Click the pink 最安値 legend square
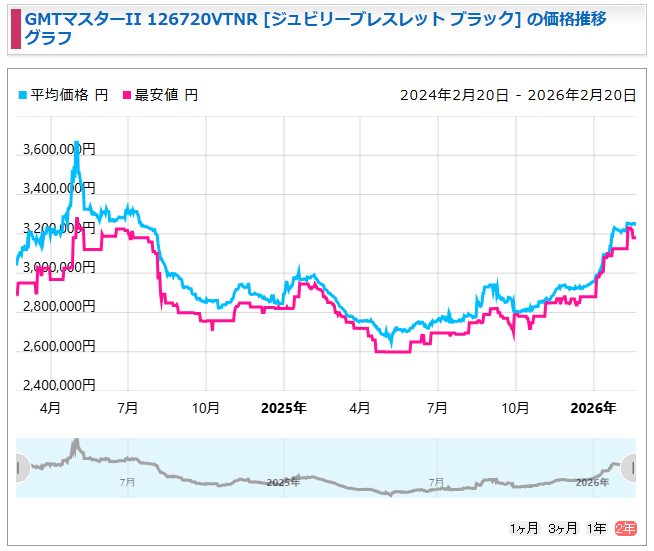Image resolution: width=654 pixels, height=551 pixels. 127,95
